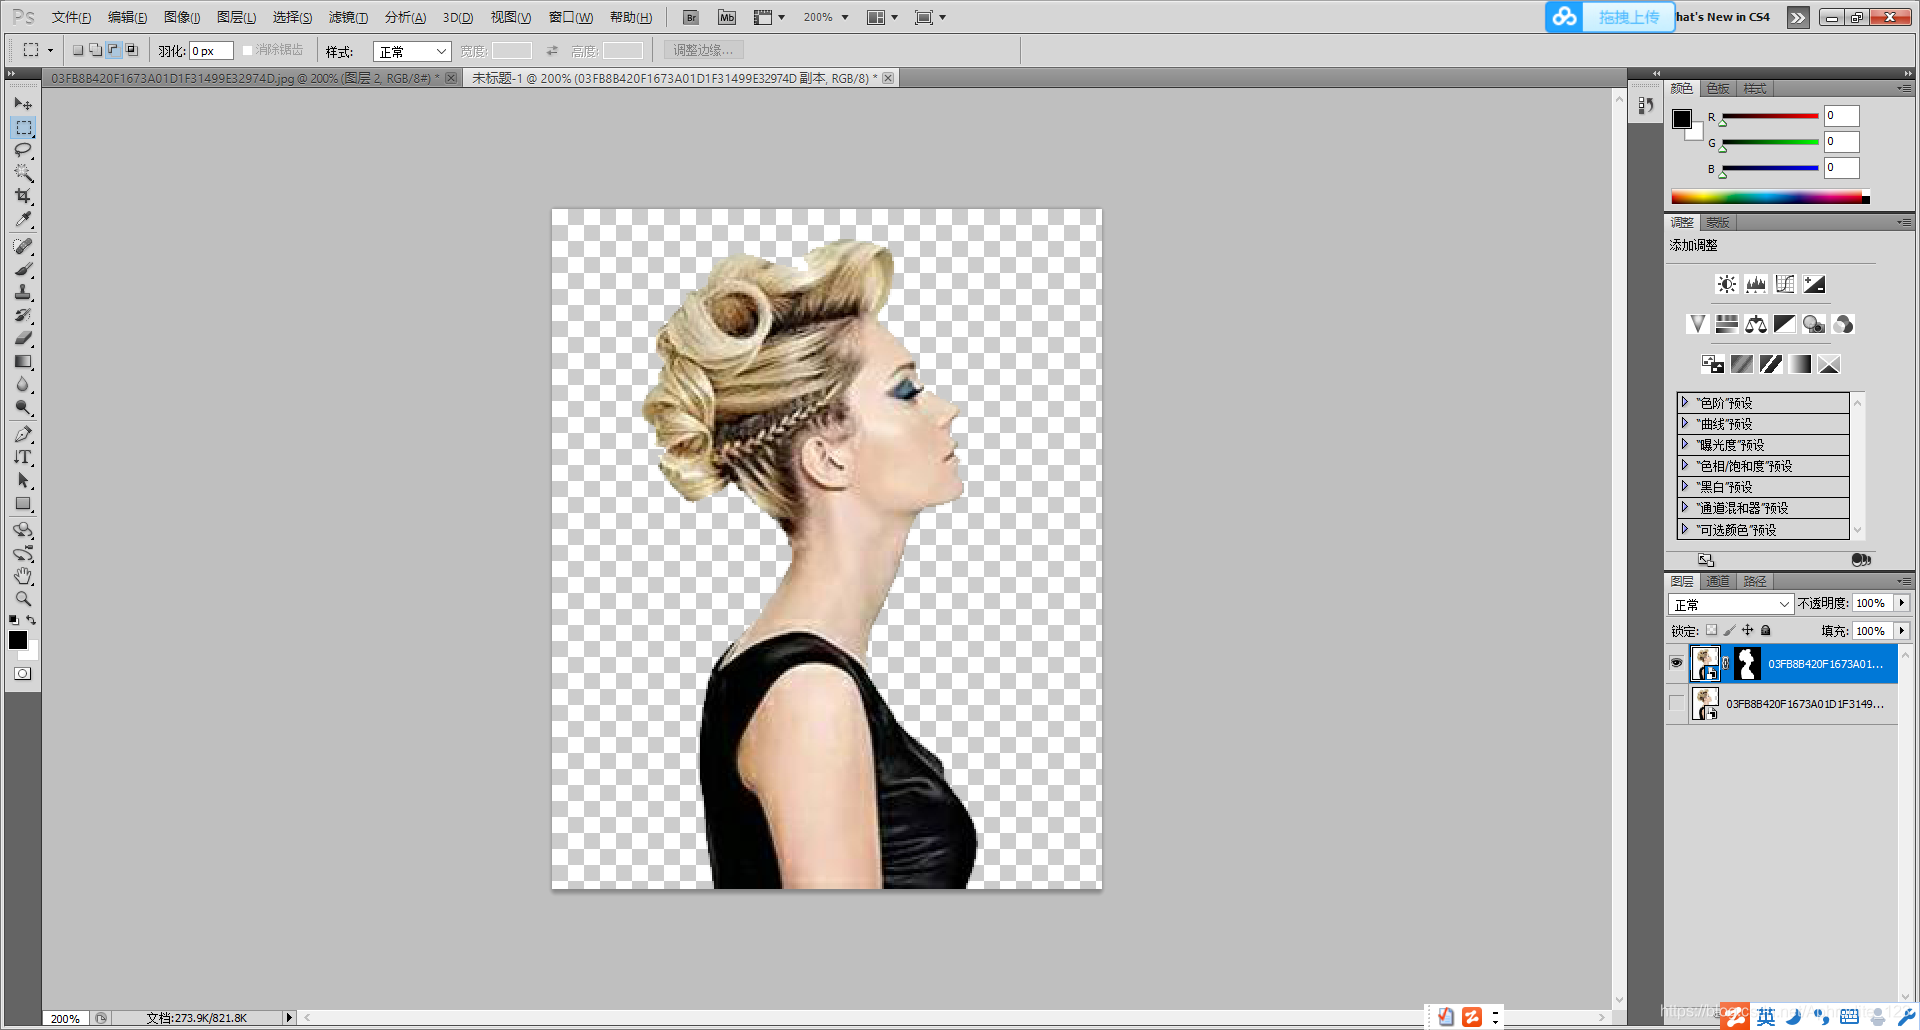Click the 羽化 feather input field
This screenshot has width=1920, height=1030.
[211, 51]
